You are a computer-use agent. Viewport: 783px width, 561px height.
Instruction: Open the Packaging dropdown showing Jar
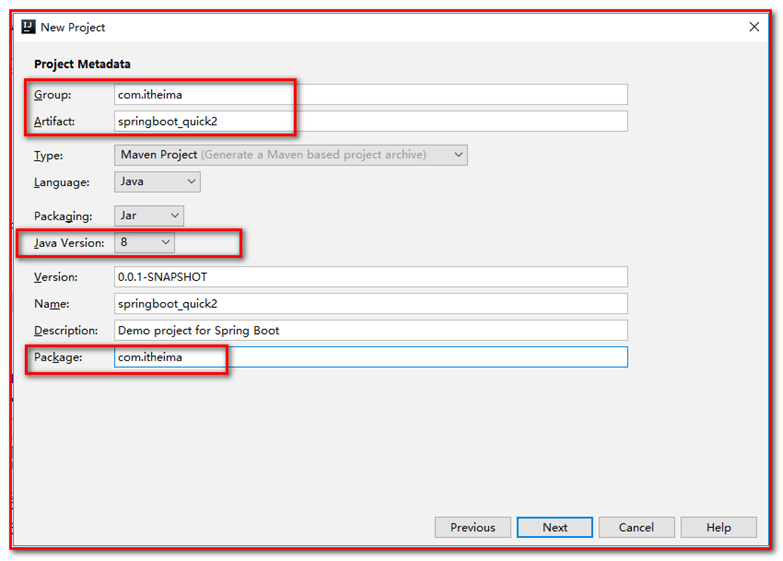149,216
